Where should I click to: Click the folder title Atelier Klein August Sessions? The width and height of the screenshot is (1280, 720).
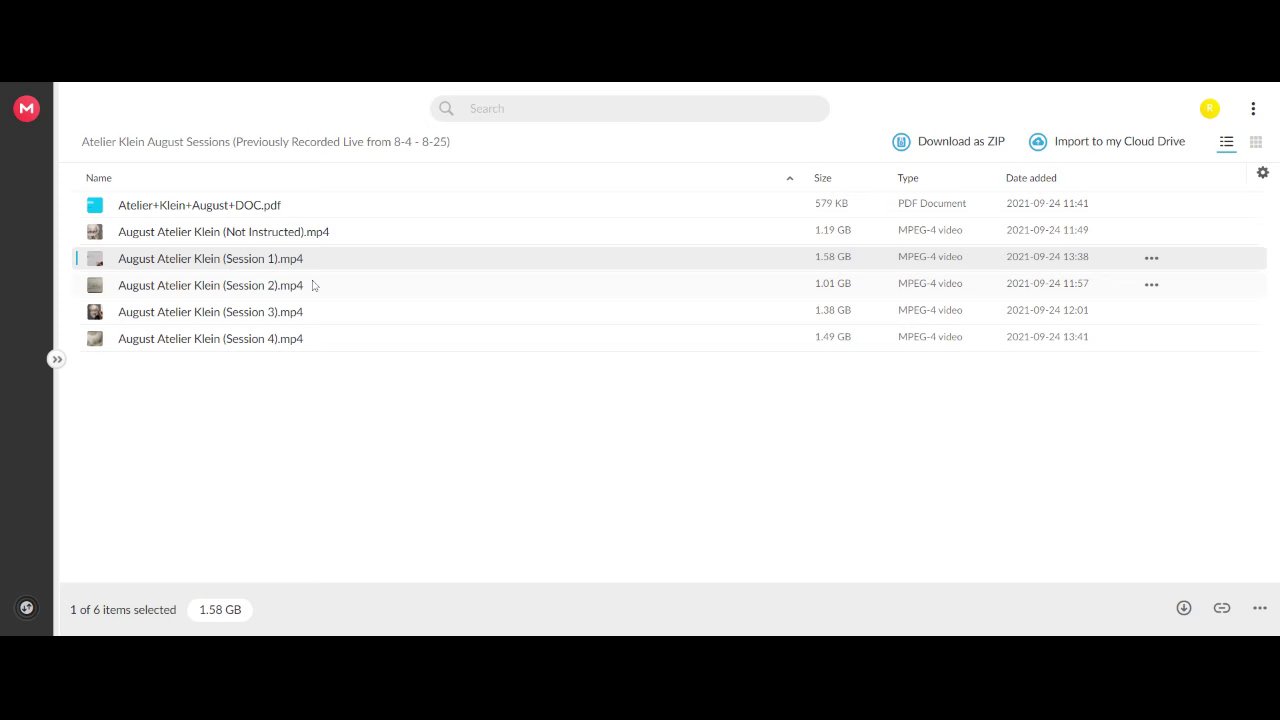(x=266, y=142)
